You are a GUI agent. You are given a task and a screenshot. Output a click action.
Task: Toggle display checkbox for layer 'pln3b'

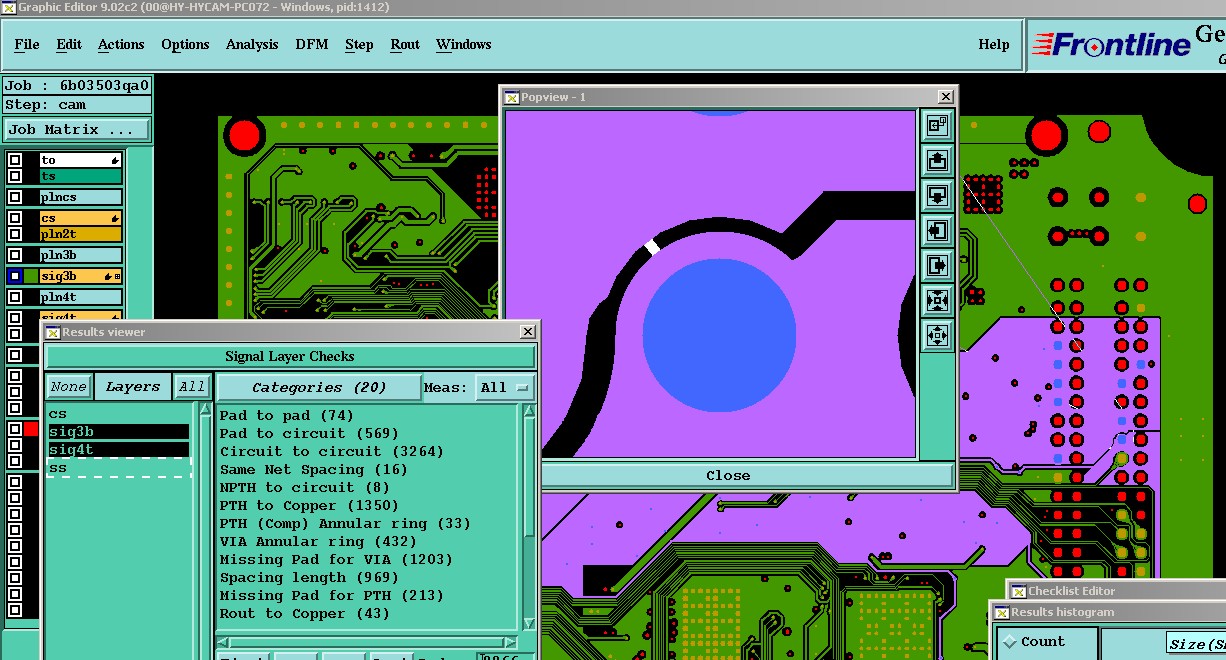click(15, 255)
